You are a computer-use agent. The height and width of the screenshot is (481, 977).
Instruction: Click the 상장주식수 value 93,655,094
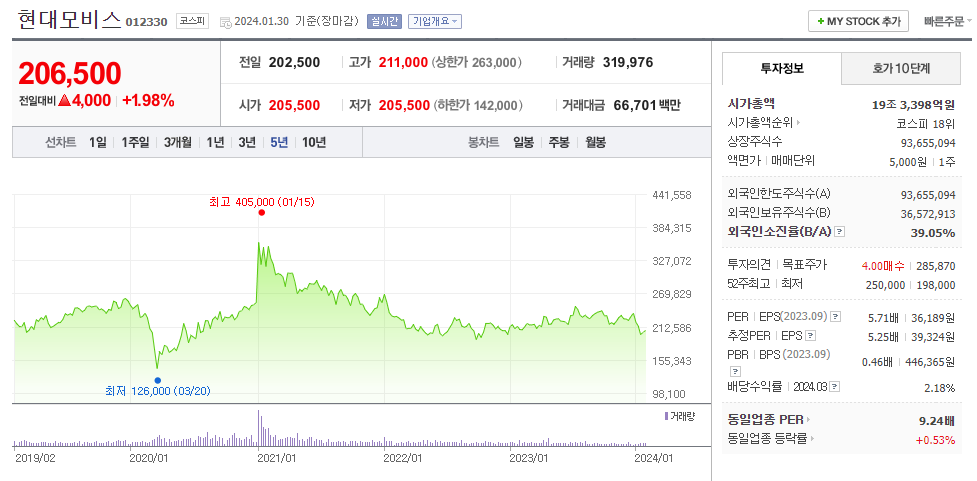928,143
